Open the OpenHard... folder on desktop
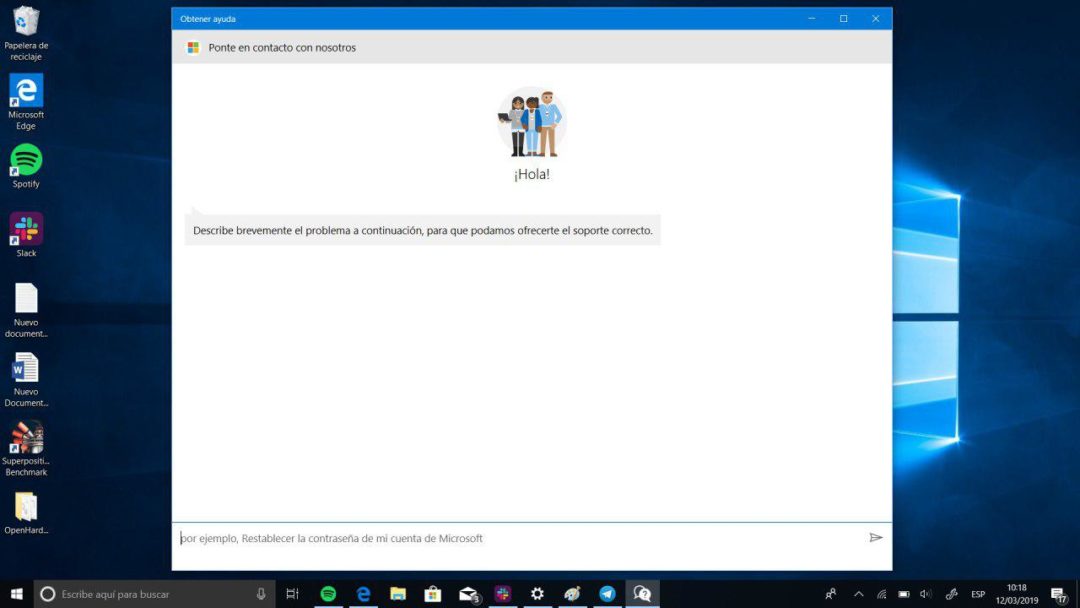Viewport: 1080px width, 608px height. point(25,513)
